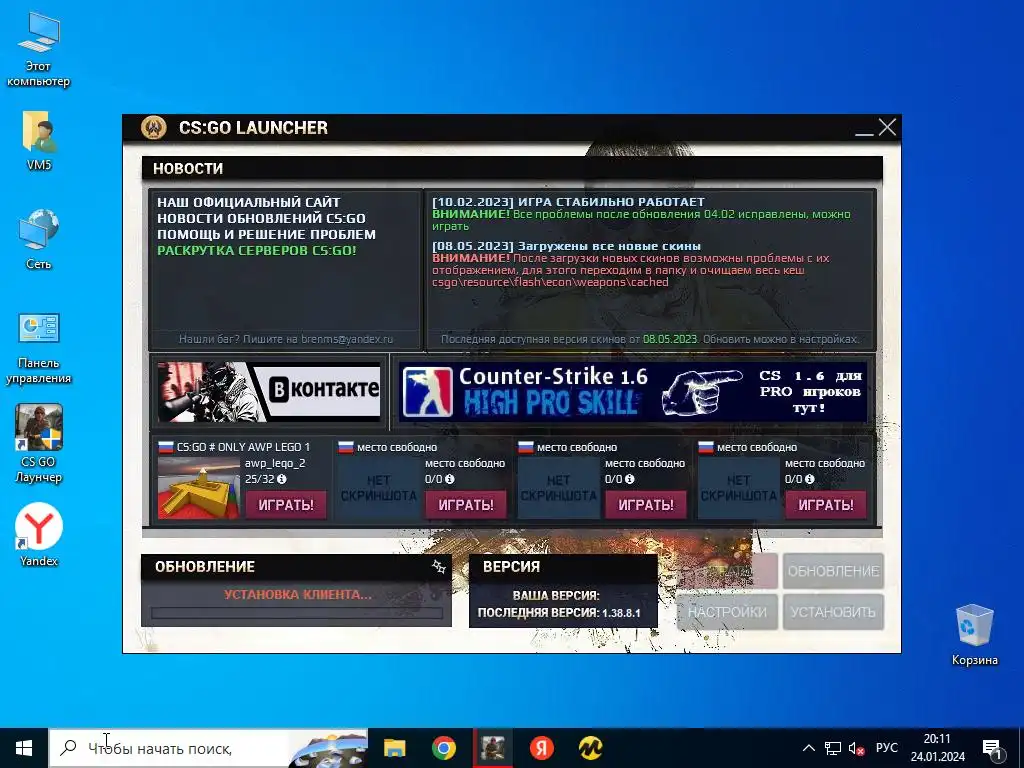Click the [10.02.2023] ИГРА СТАБИЛЬНО РАБОТАЕТ headline
Image resolution: width=1024 pixels, height=768 pixels.
[568, 202]
